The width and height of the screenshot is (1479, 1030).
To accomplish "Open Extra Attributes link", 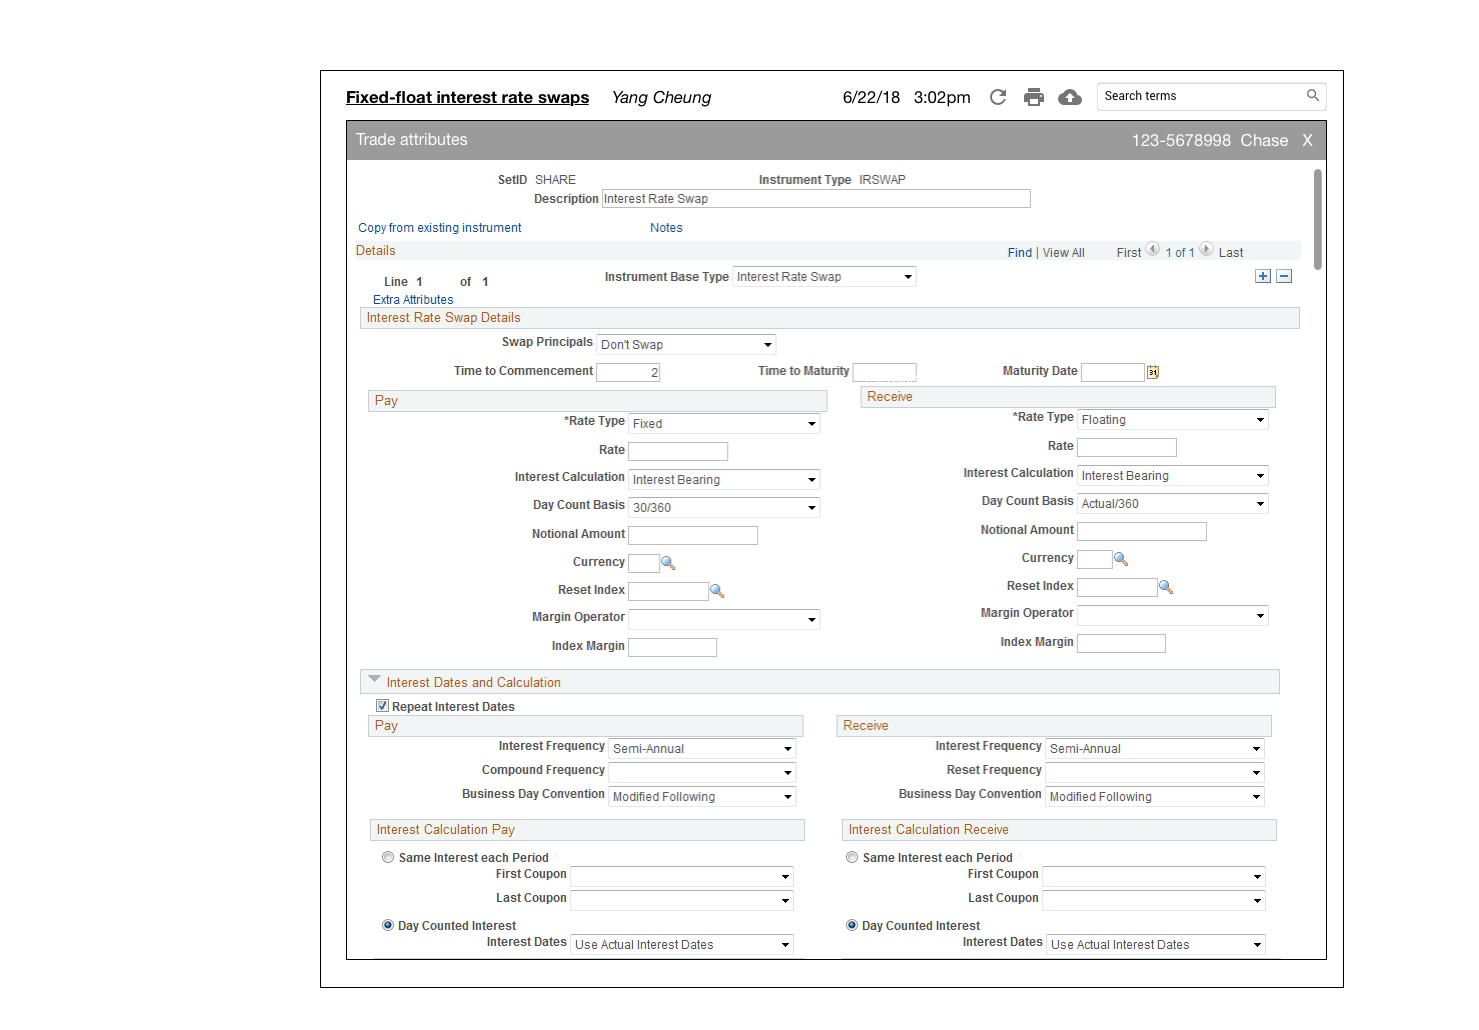I will (413, 300).
